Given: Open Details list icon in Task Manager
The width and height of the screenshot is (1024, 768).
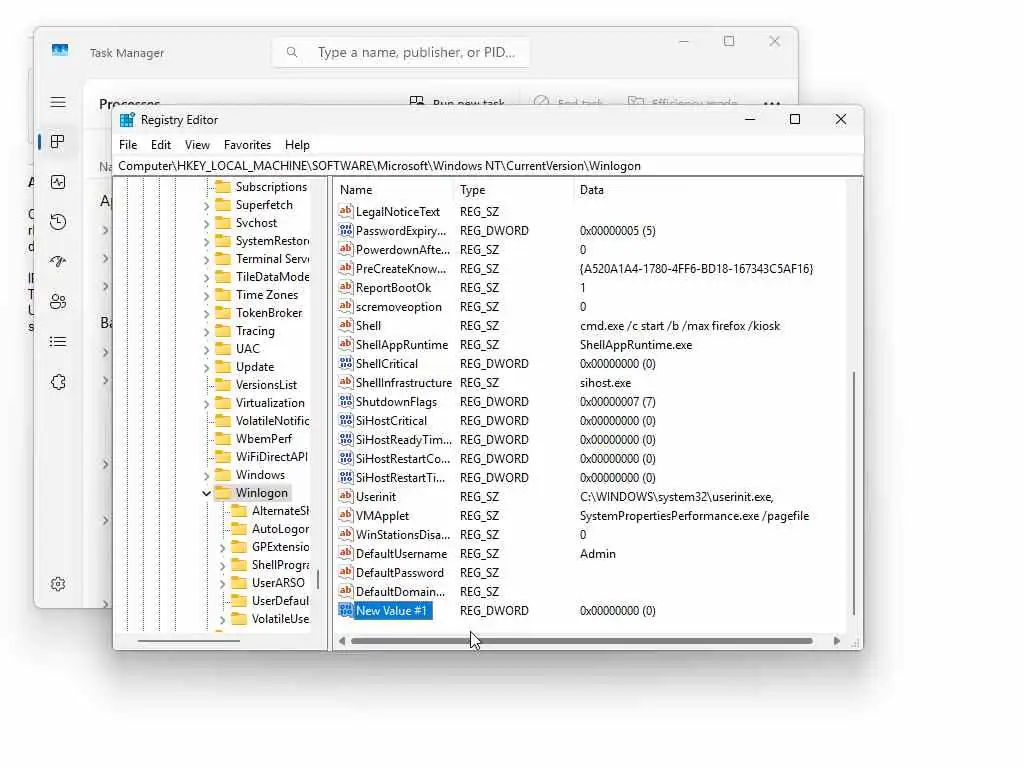Looking at the screenshot, I should pyautogui.click(x=57, y=342).
